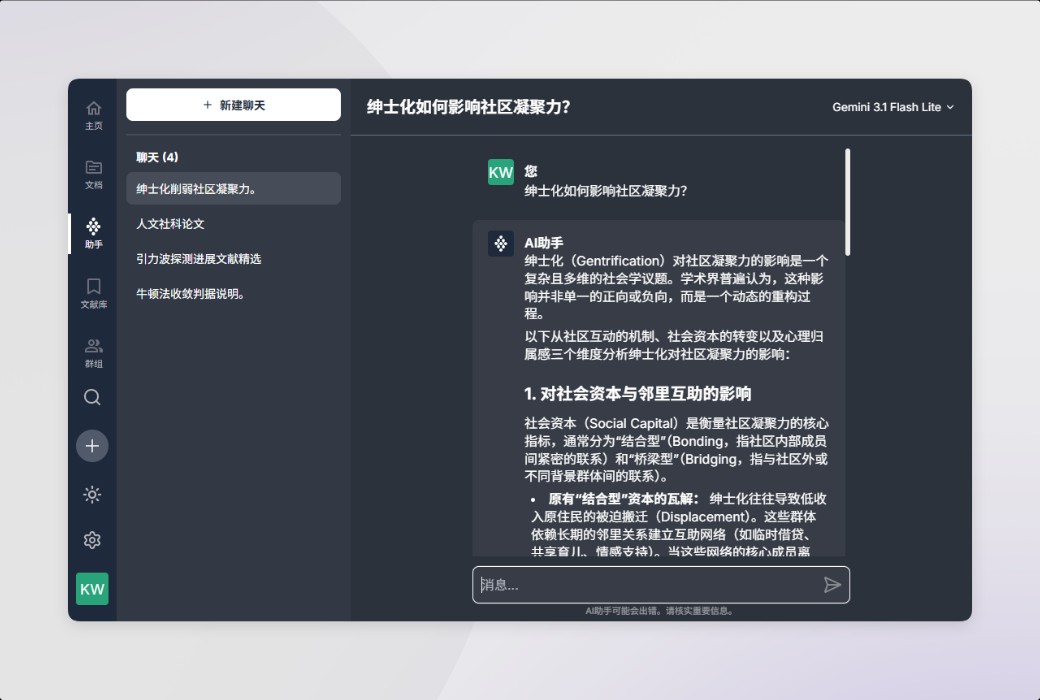Open settings via the gear icon

pyautogui.click(x=92, y=540)
